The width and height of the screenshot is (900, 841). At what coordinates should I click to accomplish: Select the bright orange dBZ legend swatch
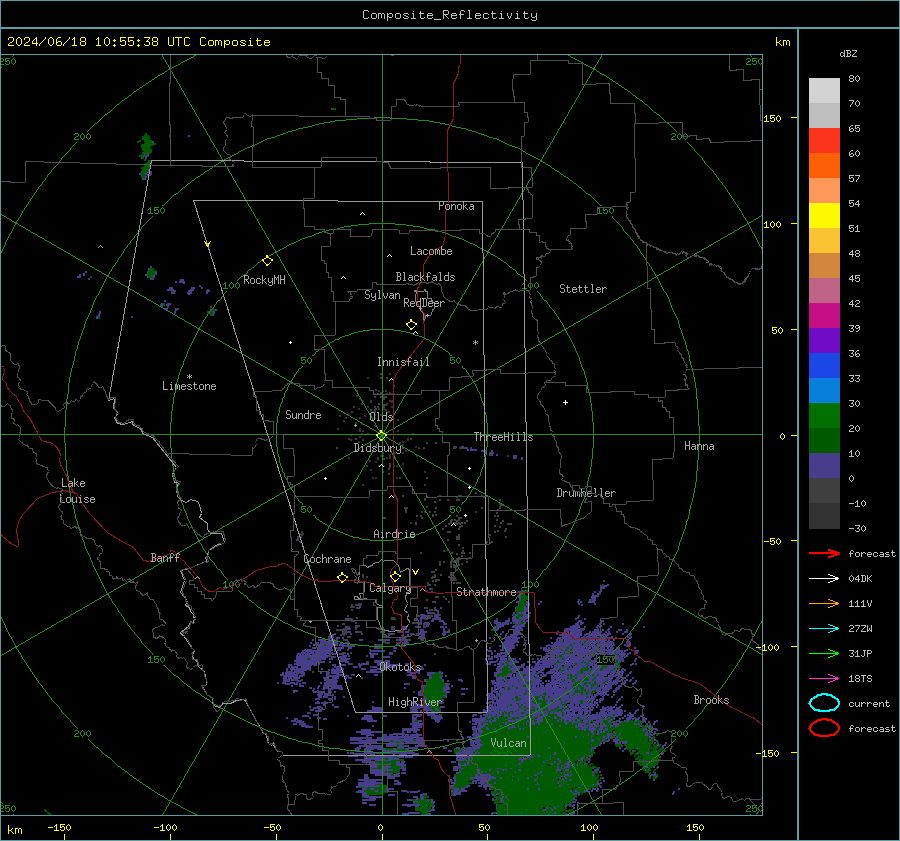[824, 165]
